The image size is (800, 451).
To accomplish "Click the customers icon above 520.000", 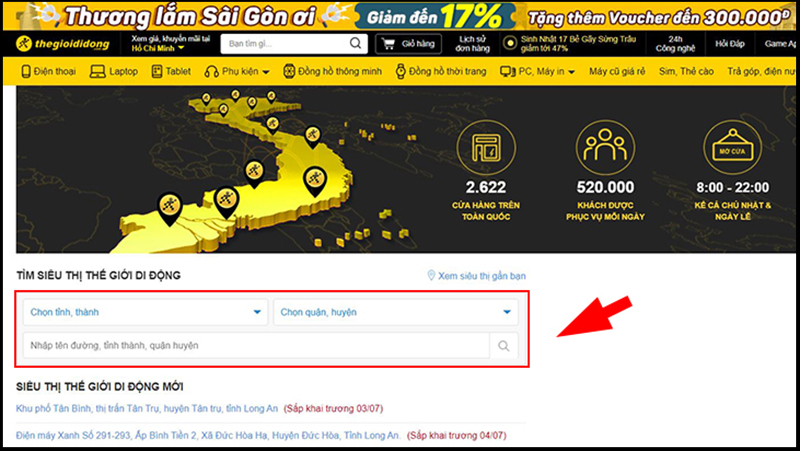I will 605,147.
